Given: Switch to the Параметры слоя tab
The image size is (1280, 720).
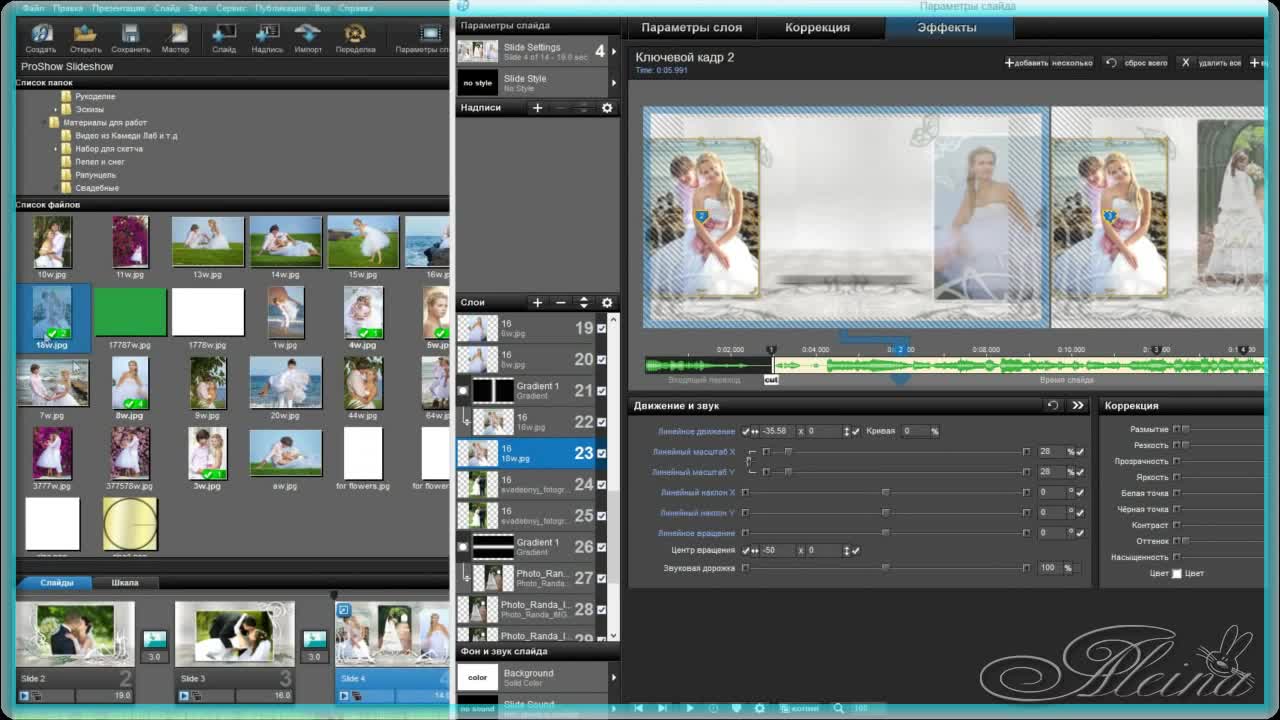Looking at the screenshot, I should click(x=691, y=28).
